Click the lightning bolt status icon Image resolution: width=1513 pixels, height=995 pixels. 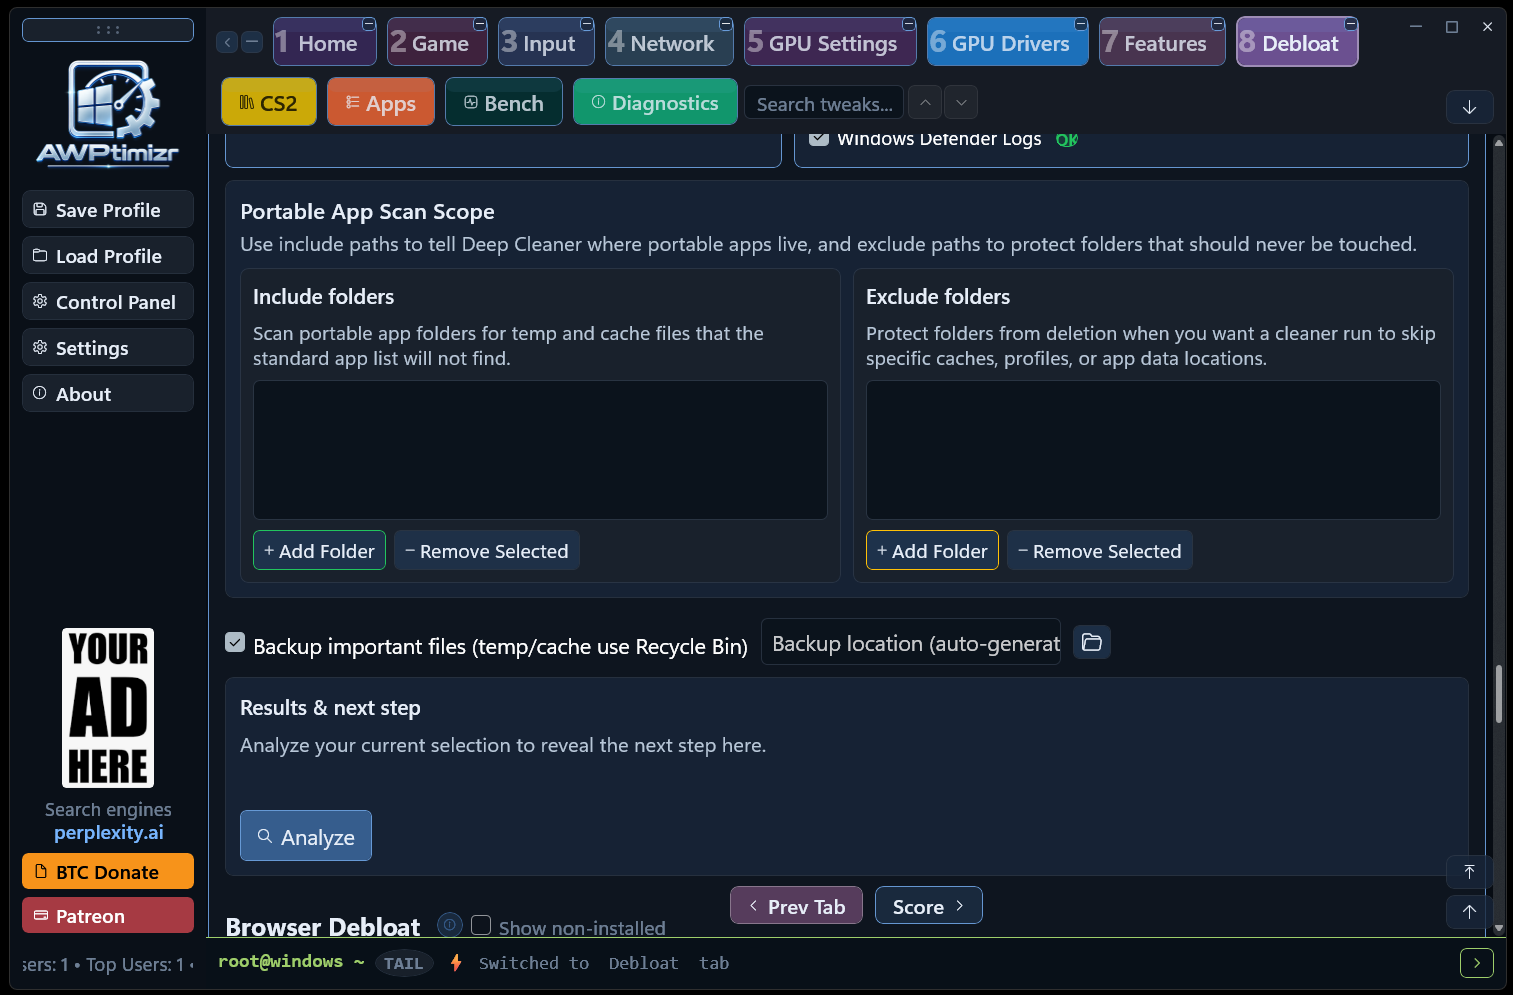(x=456, y=962)
